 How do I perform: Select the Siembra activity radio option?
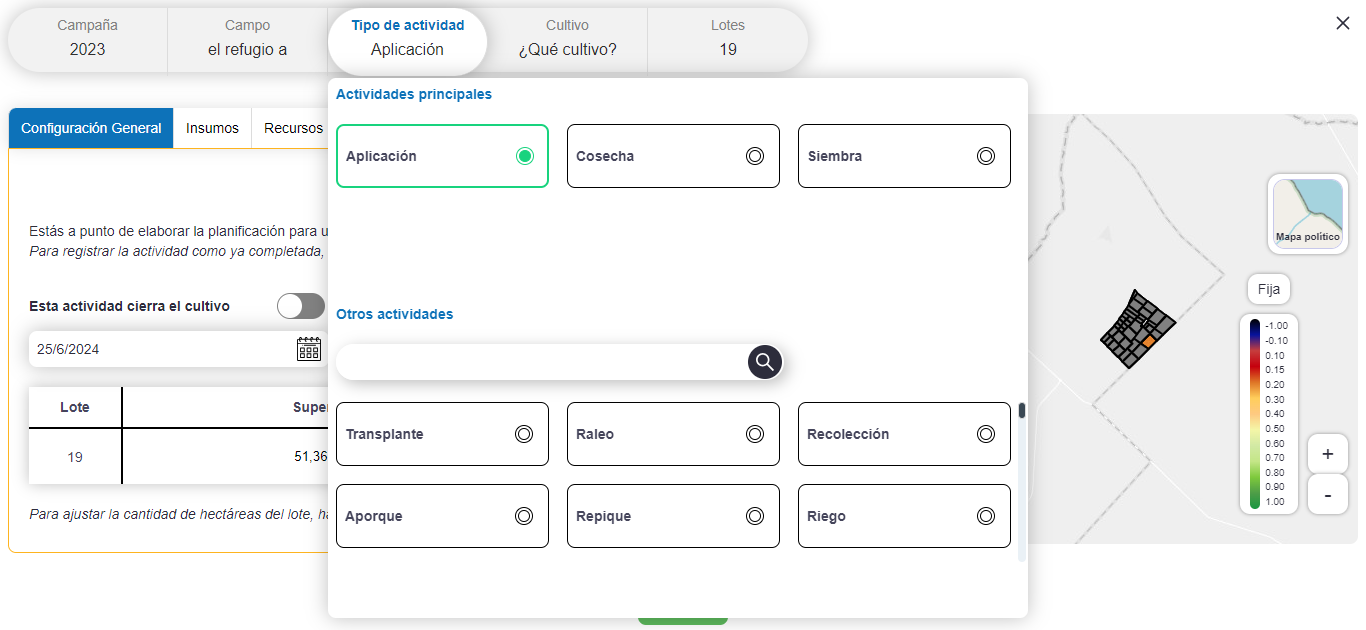(986, 156)
